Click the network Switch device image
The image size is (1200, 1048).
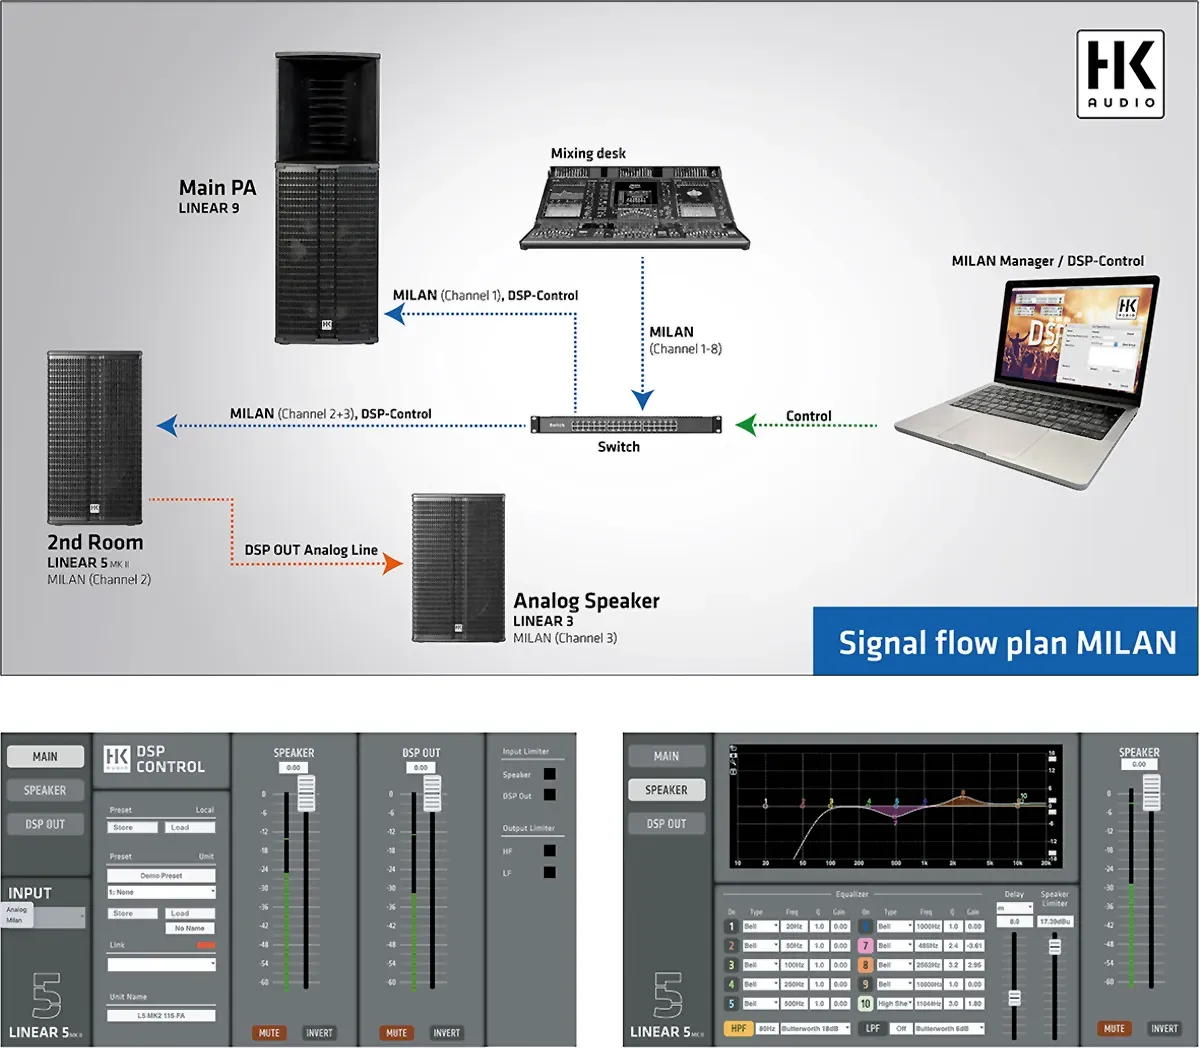pos(625,424)
